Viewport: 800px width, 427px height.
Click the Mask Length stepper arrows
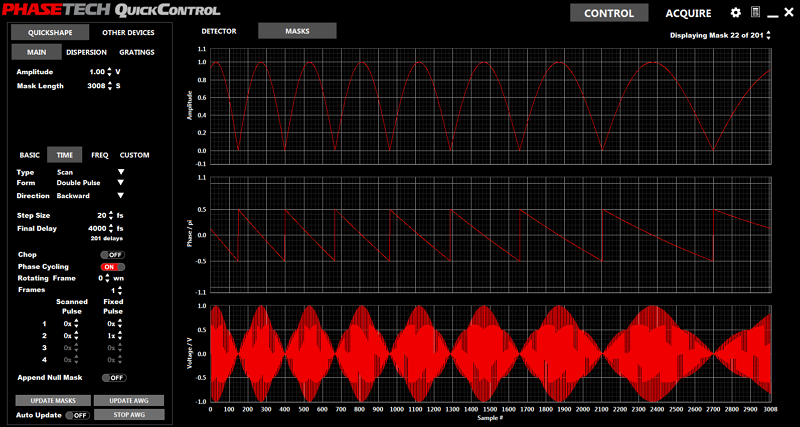coord(110,86)
